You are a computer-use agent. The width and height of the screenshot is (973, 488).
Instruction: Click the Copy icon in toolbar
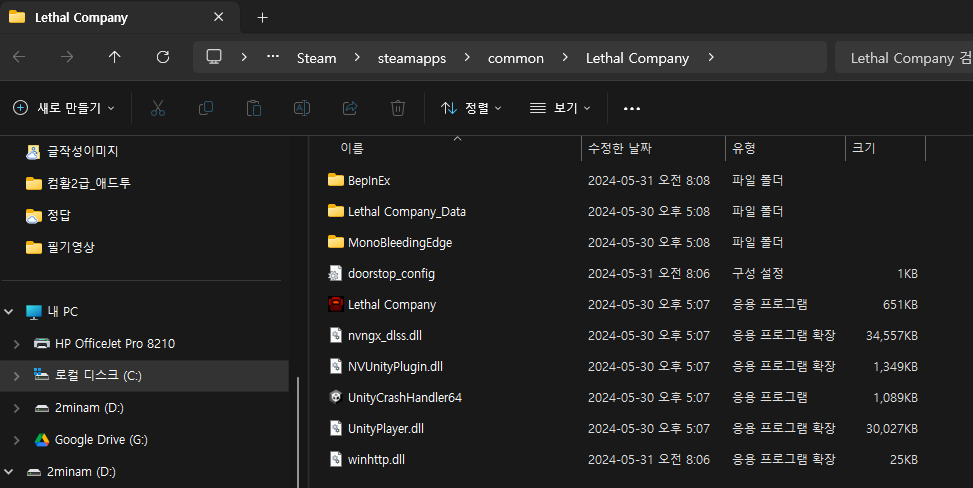tap(205, 108)
